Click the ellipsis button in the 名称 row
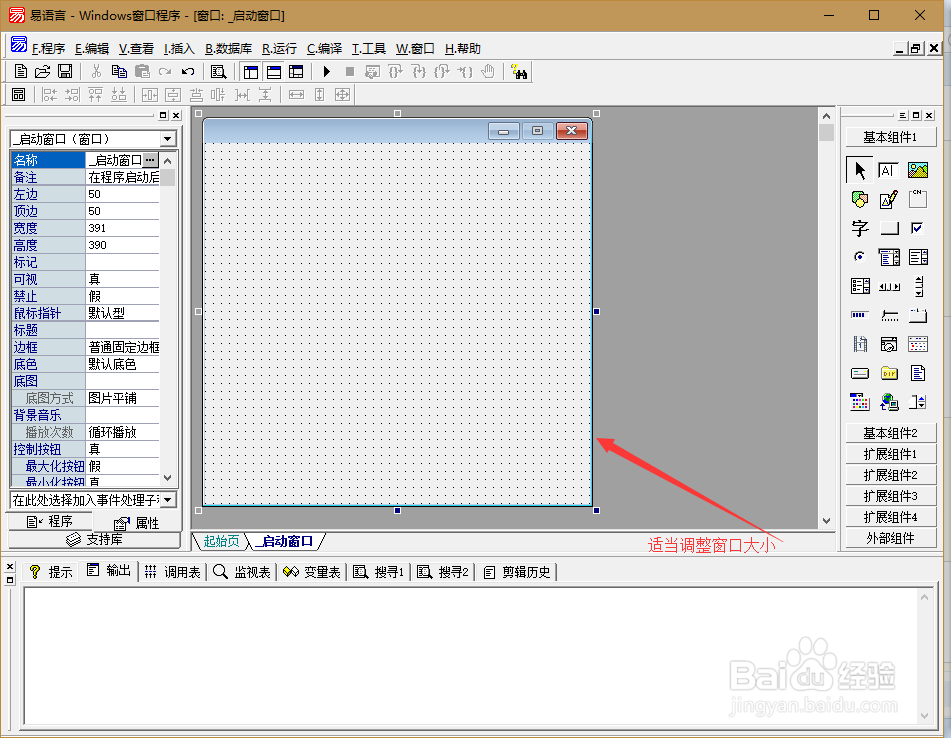The image size is (951, 738). [x=150, y=160]
